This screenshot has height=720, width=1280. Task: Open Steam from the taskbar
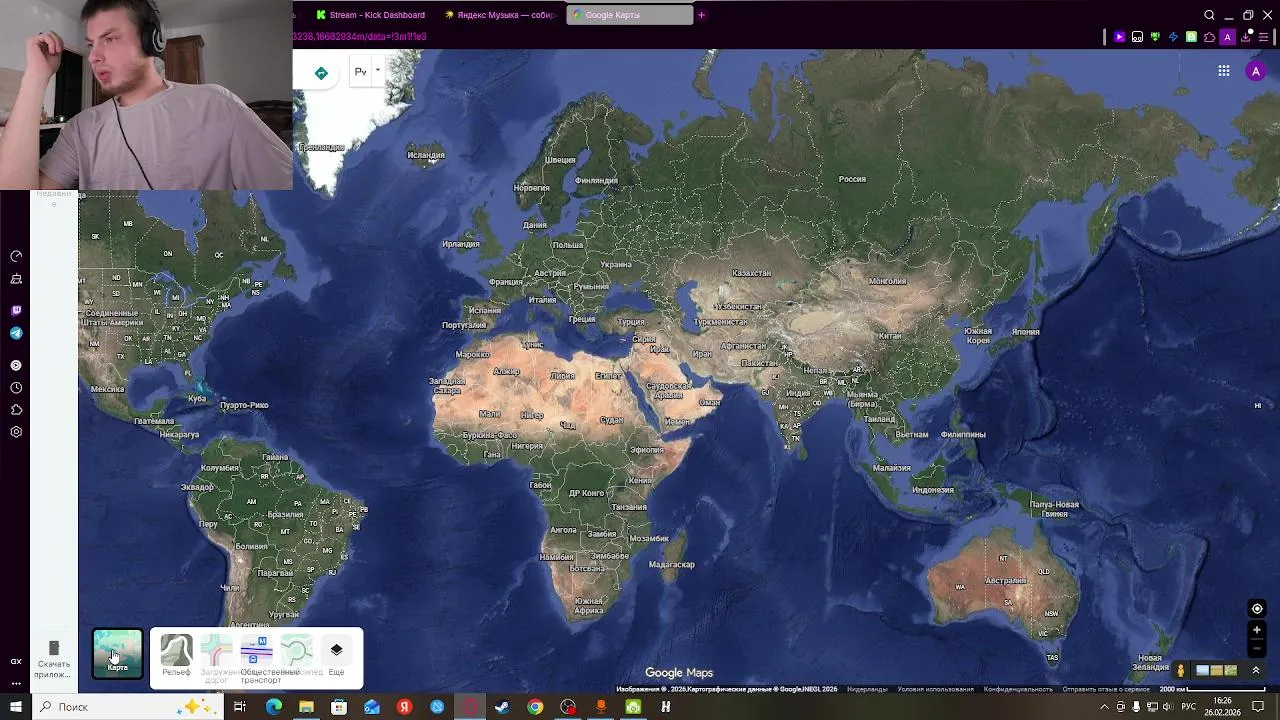tap(502, 707)
